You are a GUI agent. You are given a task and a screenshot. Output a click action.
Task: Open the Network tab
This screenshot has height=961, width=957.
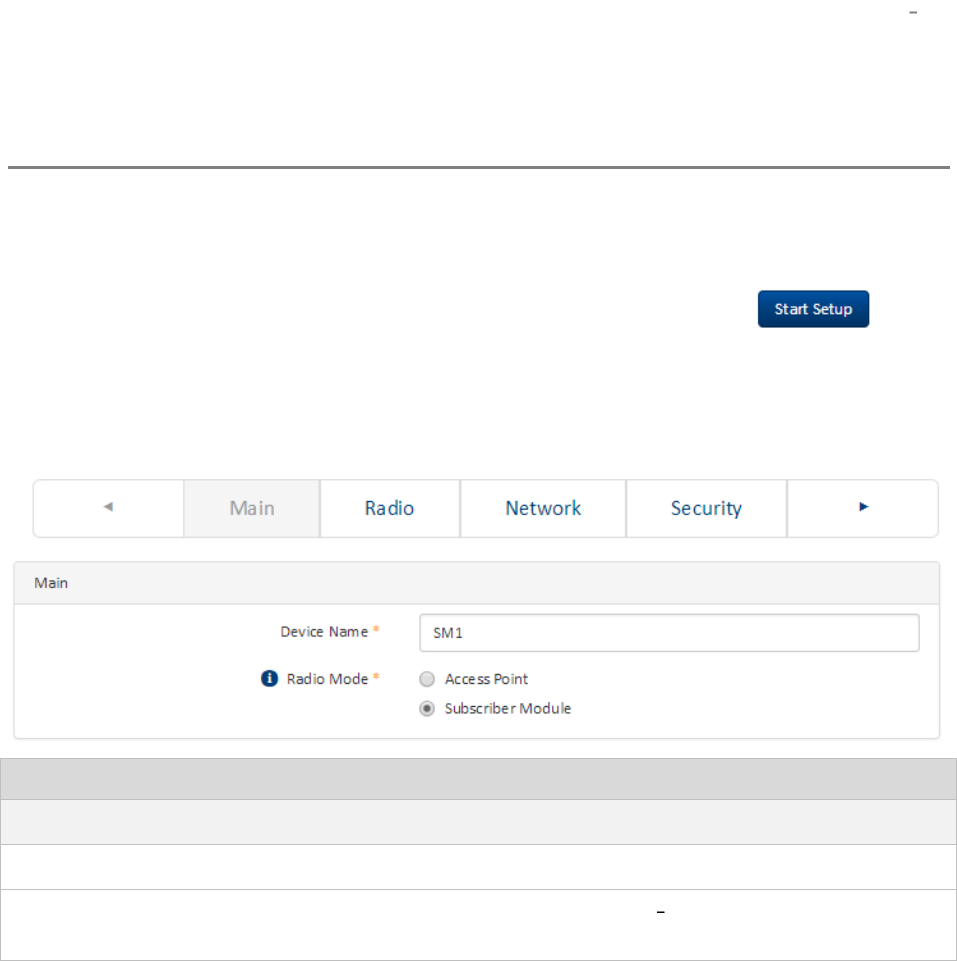[543, 508]
